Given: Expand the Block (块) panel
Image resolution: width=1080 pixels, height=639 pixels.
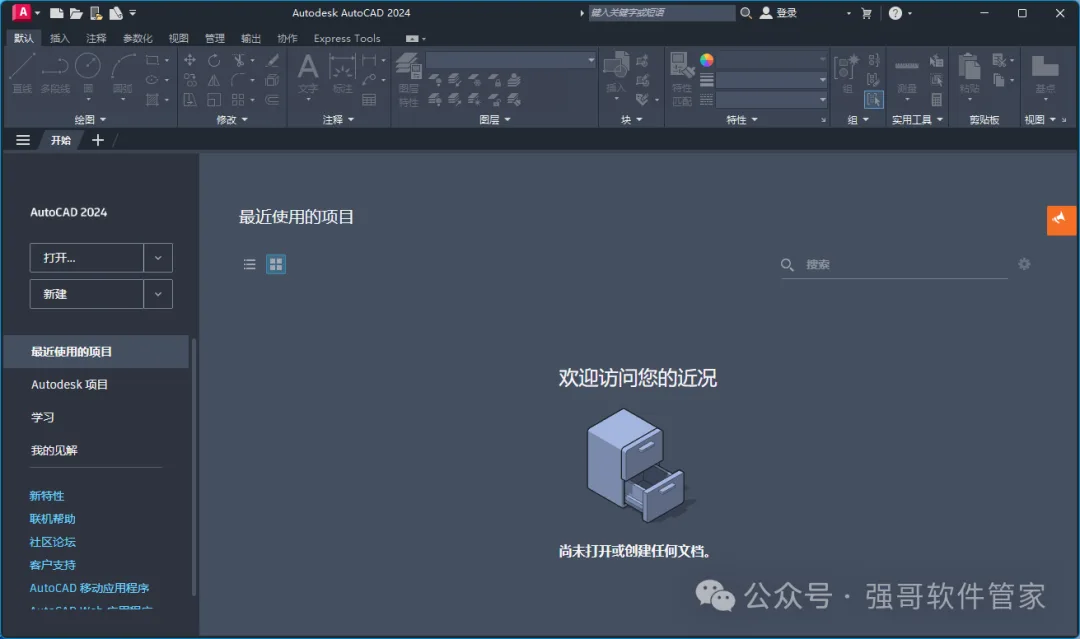Looking at the screenshot, I should [631, 120].
